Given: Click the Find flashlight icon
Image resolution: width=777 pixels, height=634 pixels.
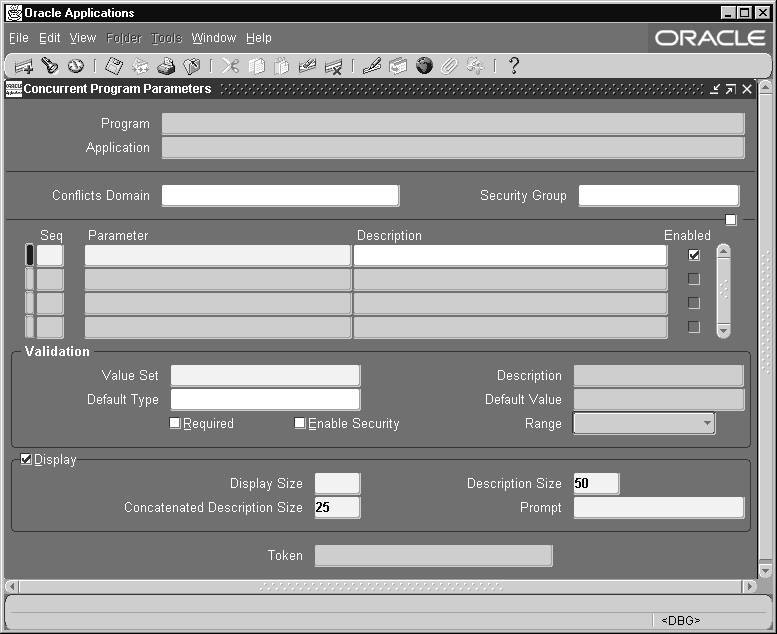Looking at the screenshot, I should tap(50, 66).
